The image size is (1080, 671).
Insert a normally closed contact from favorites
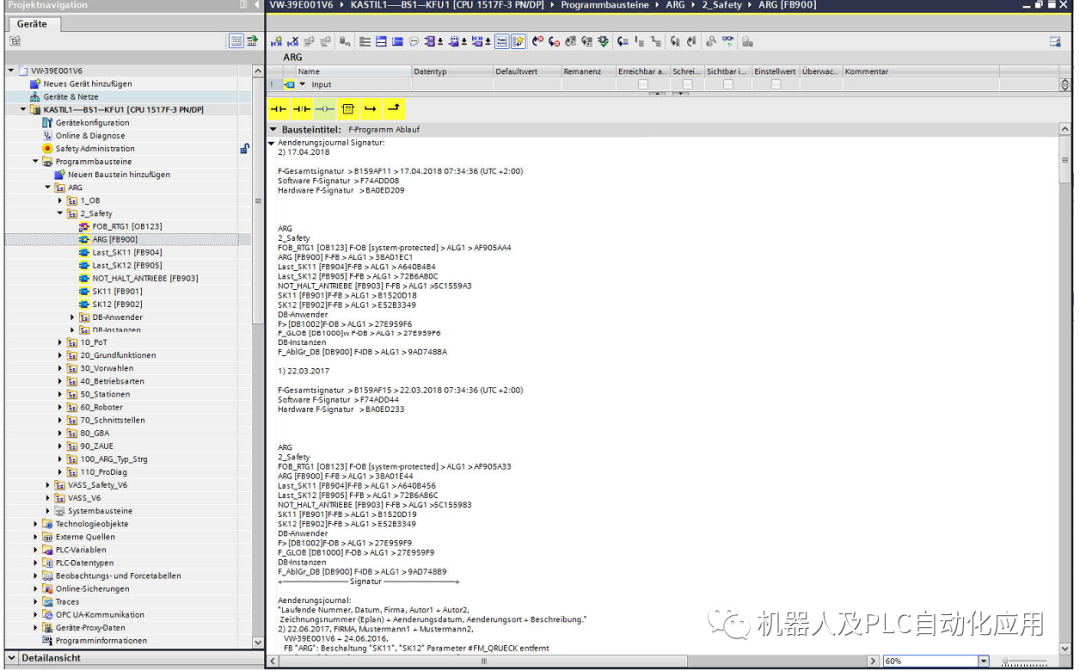point(302,108)
